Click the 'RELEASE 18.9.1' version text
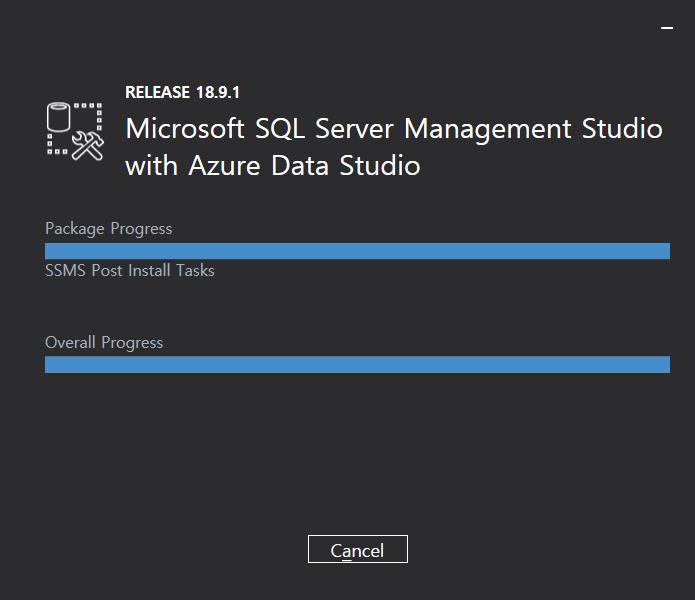 tap(183, 92)
